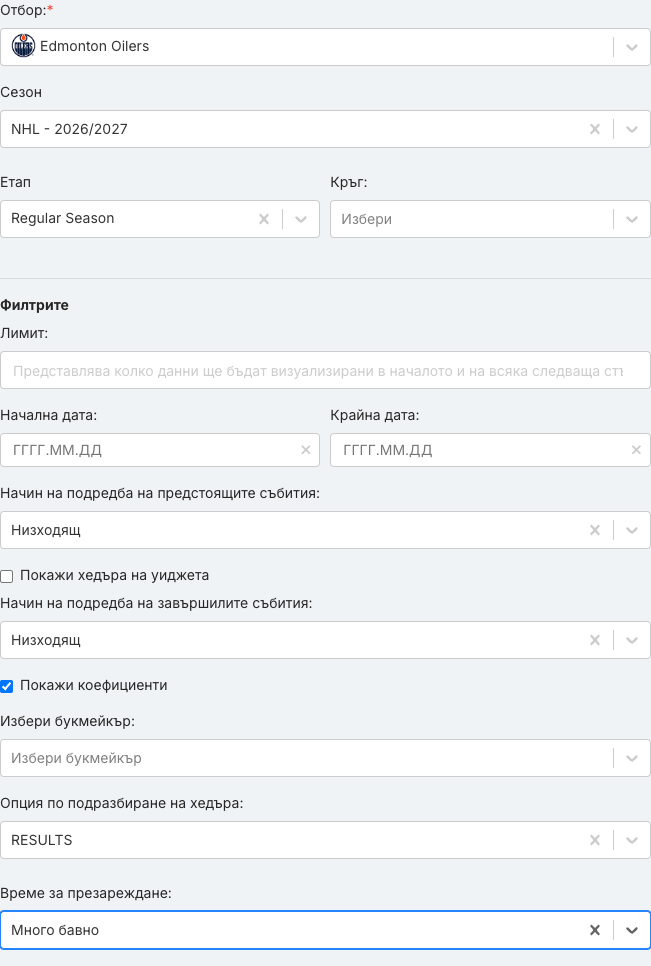Expand the Отбор team dropdown arrow
The height and width of the screenshot is (966, 651).
pos(631,47)
